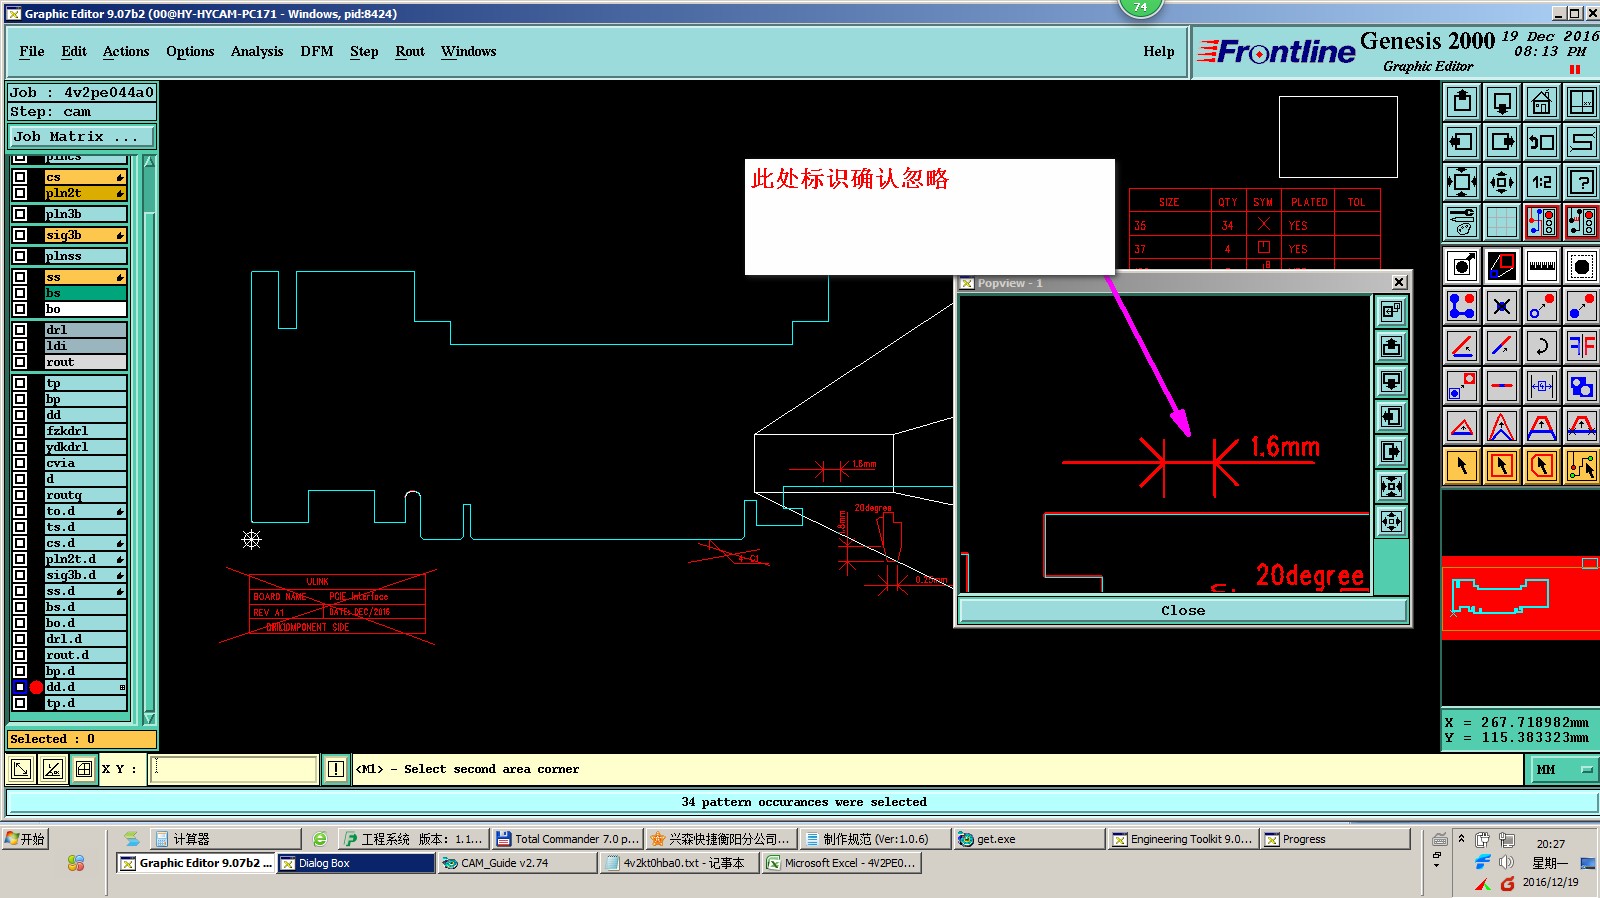Open the File menu

point(32,52)
